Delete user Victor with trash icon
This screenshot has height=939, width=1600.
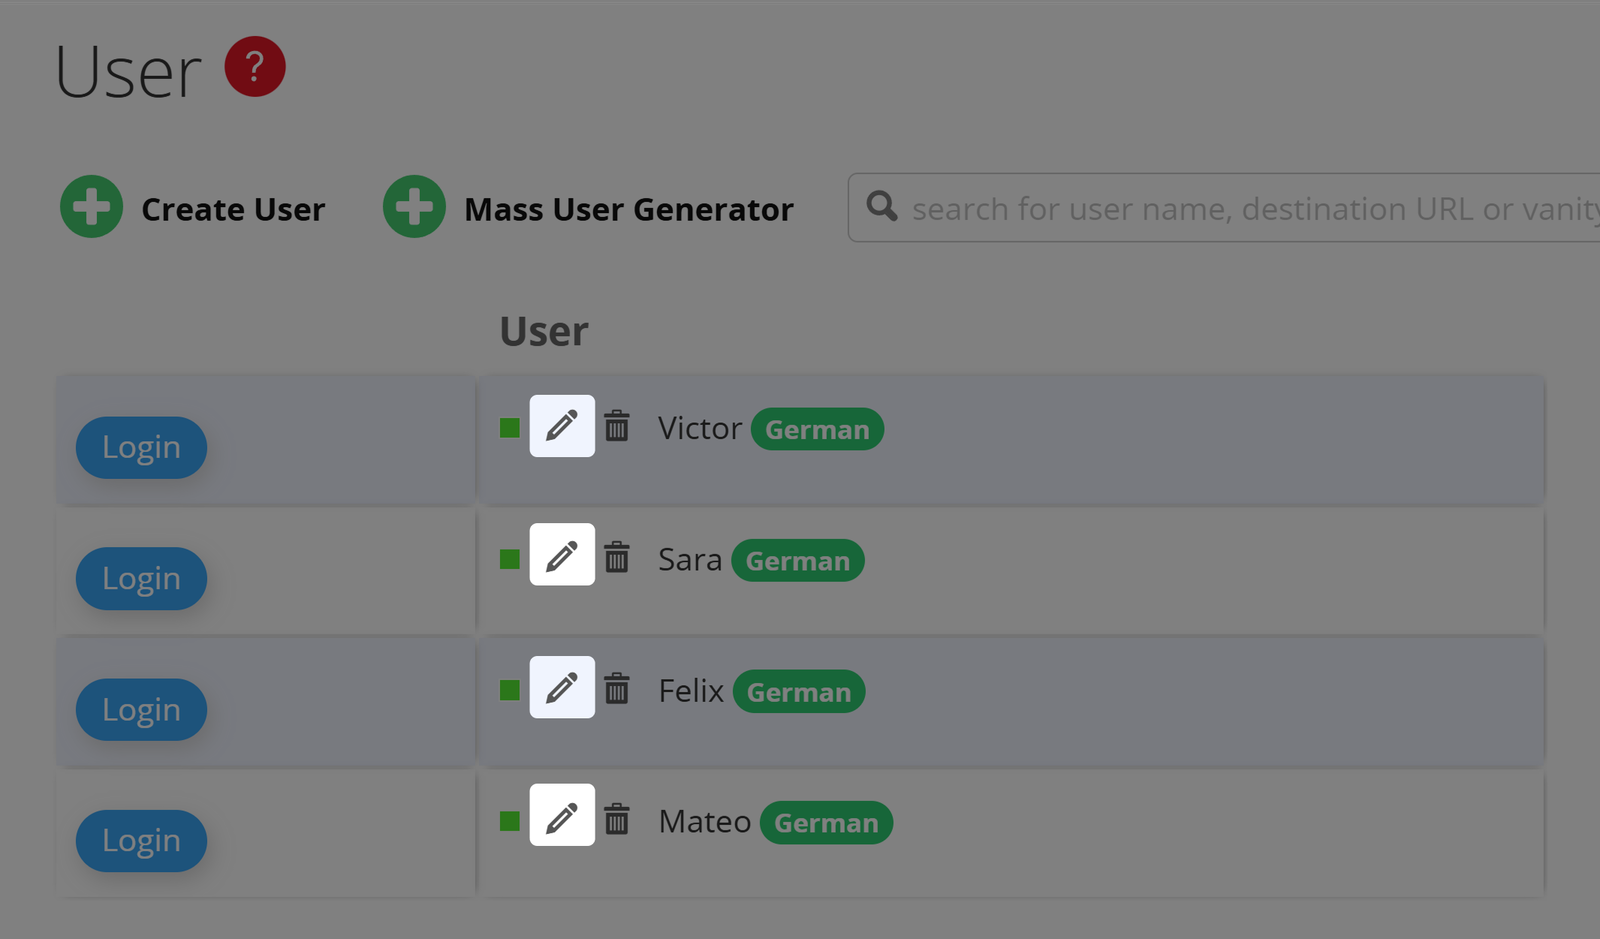(617, 426)
